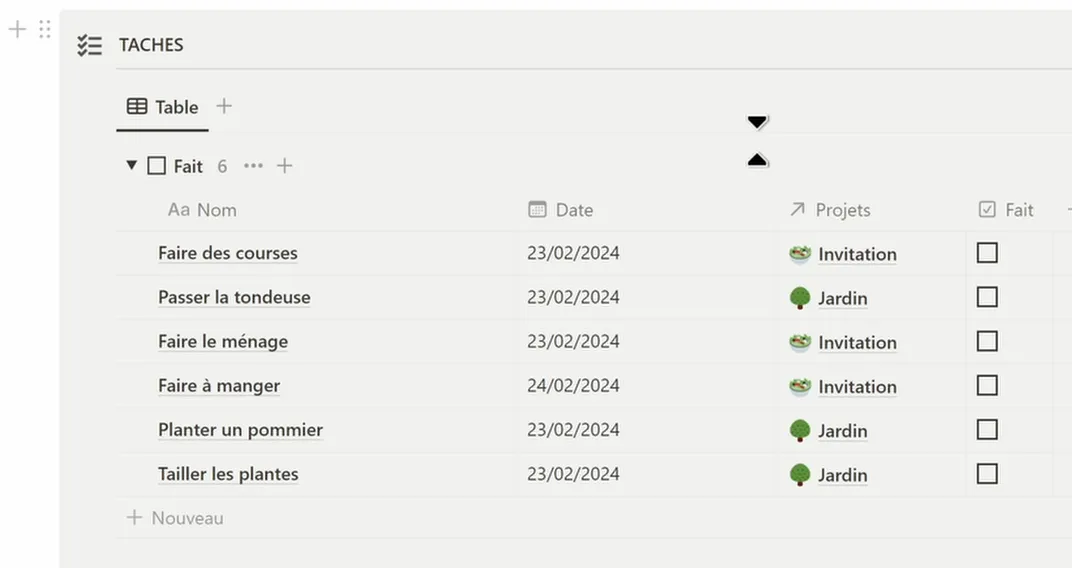Image resolution: width=1072 pixels, height=568 pixels.
Task: Open the Jardin project link on Planter un pommier
Action: 842,431
